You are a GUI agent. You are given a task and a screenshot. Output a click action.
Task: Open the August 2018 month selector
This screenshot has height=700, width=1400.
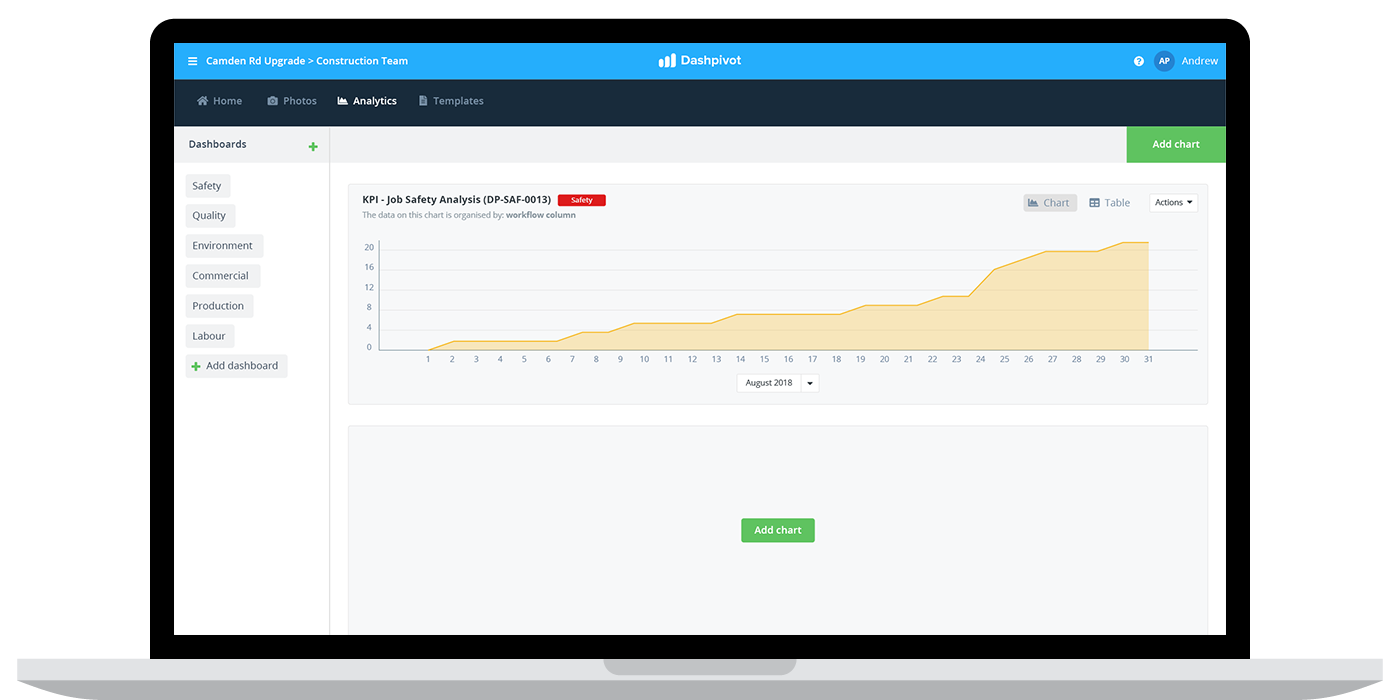769,383
